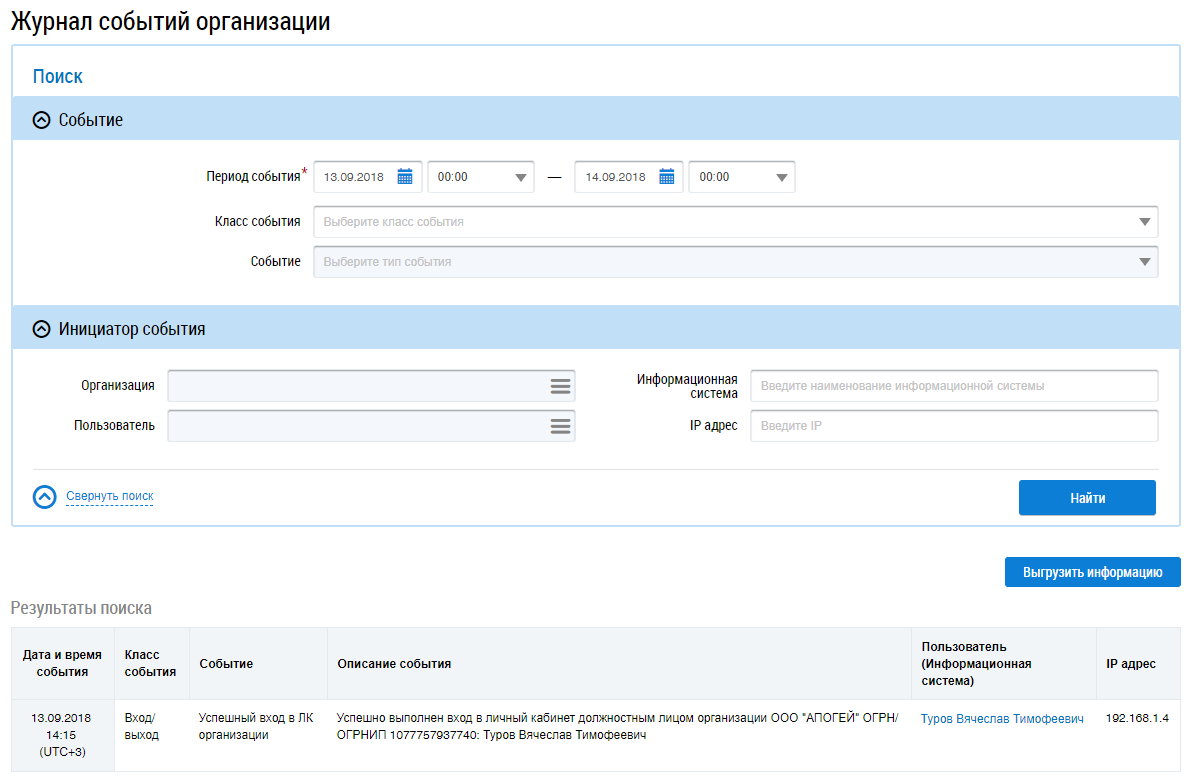Click the round collapse-search arrow icon

coord(44,497)
